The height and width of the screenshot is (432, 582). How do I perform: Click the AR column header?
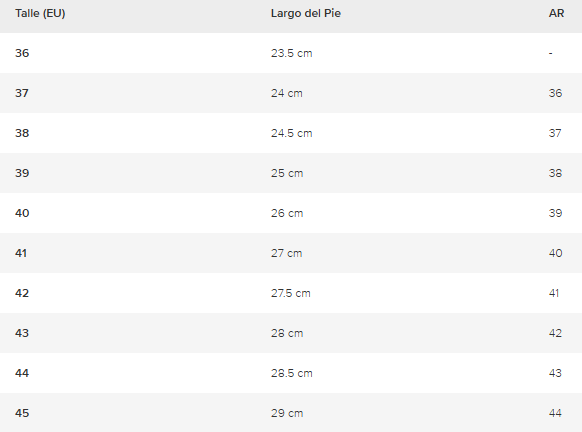[556, 13]
